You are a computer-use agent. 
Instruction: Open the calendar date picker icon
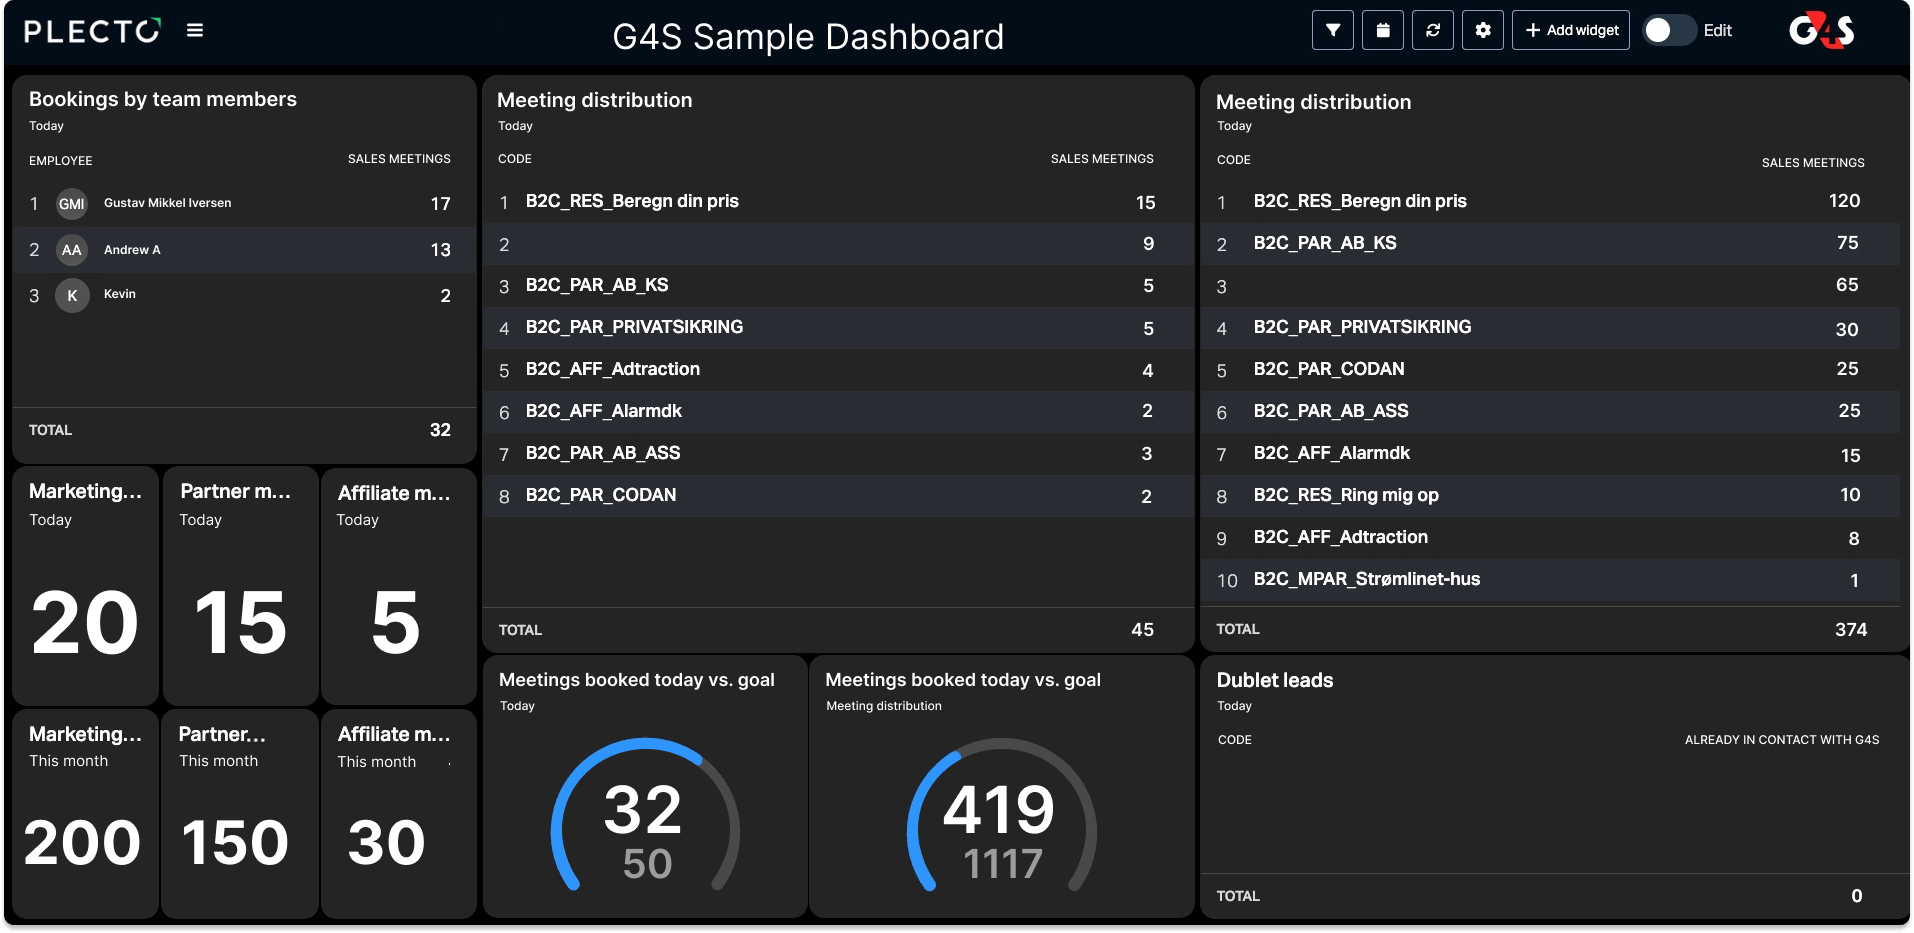tap(1383, 30)
